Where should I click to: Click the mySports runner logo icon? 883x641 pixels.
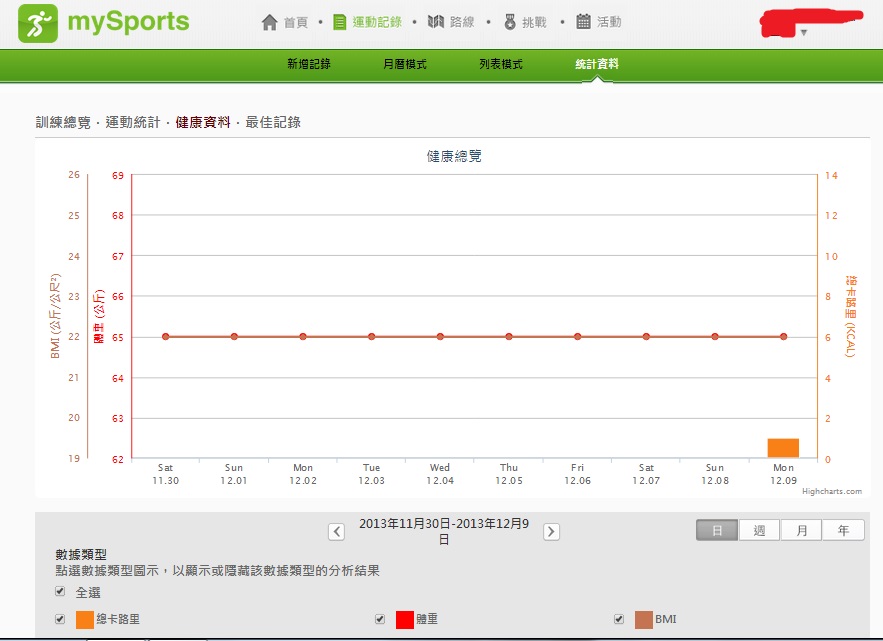coord(37,22)
